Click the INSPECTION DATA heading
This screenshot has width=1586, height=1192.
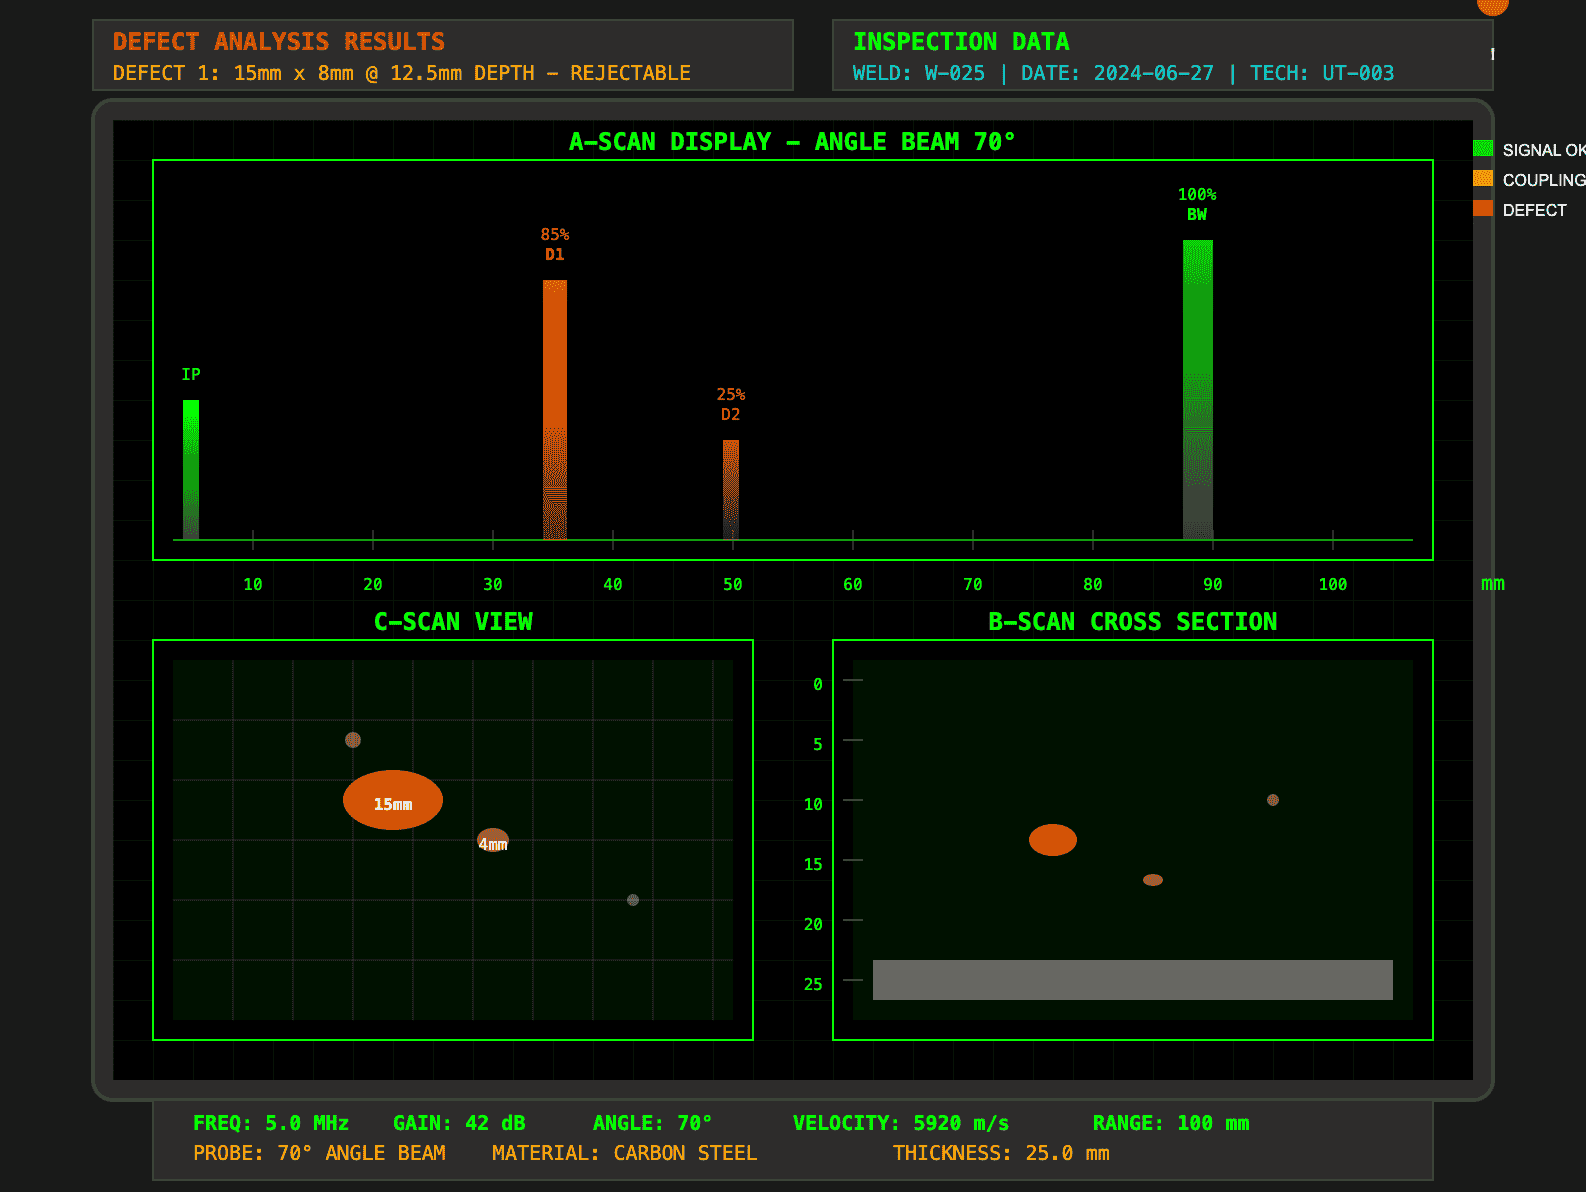(x=961, y=41)
